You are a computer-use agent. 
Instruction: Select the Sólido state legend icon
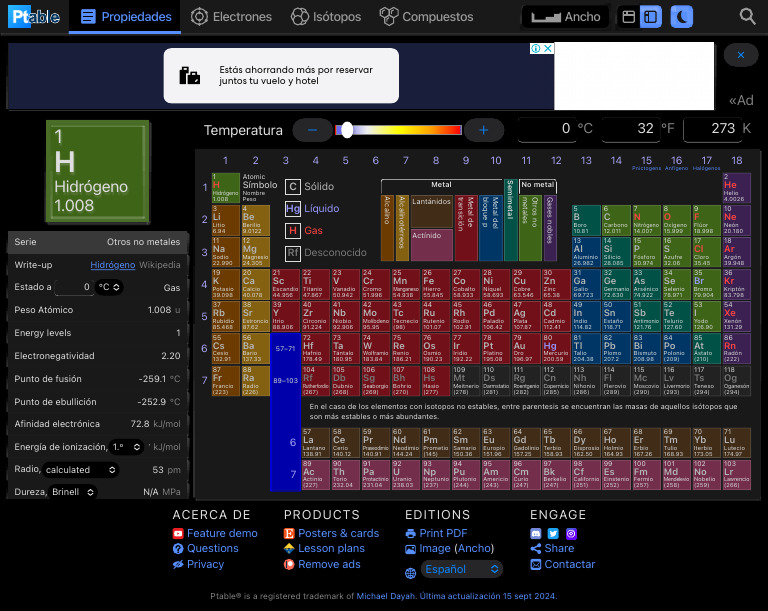(292, 187)
